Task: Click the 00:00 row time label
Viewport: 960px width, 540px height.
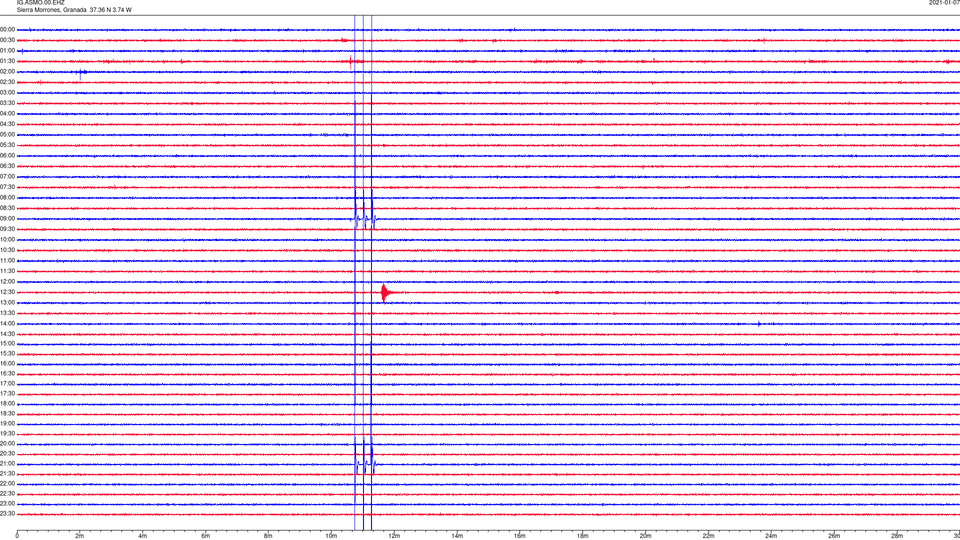Action: pos(7,29)
